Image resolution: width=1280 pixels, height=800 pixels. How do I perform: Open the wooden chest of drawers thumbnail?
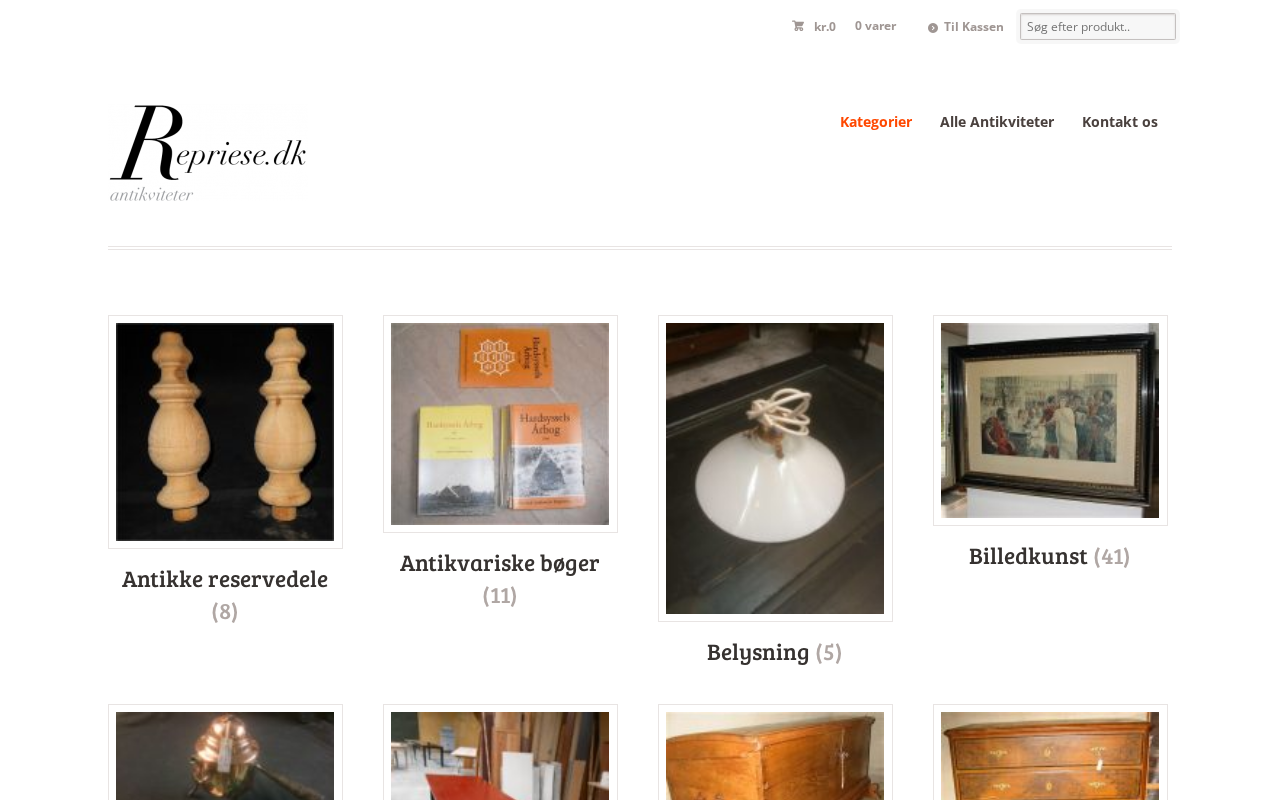click(1050, 756)
